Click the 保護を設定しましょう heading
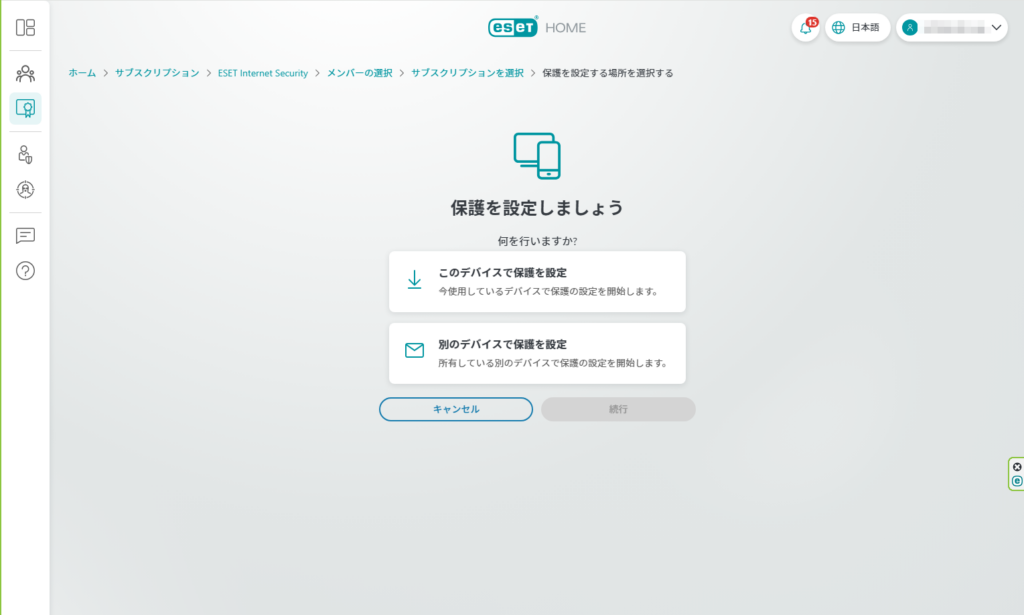The image size is (1024, 615). [537, 208]
